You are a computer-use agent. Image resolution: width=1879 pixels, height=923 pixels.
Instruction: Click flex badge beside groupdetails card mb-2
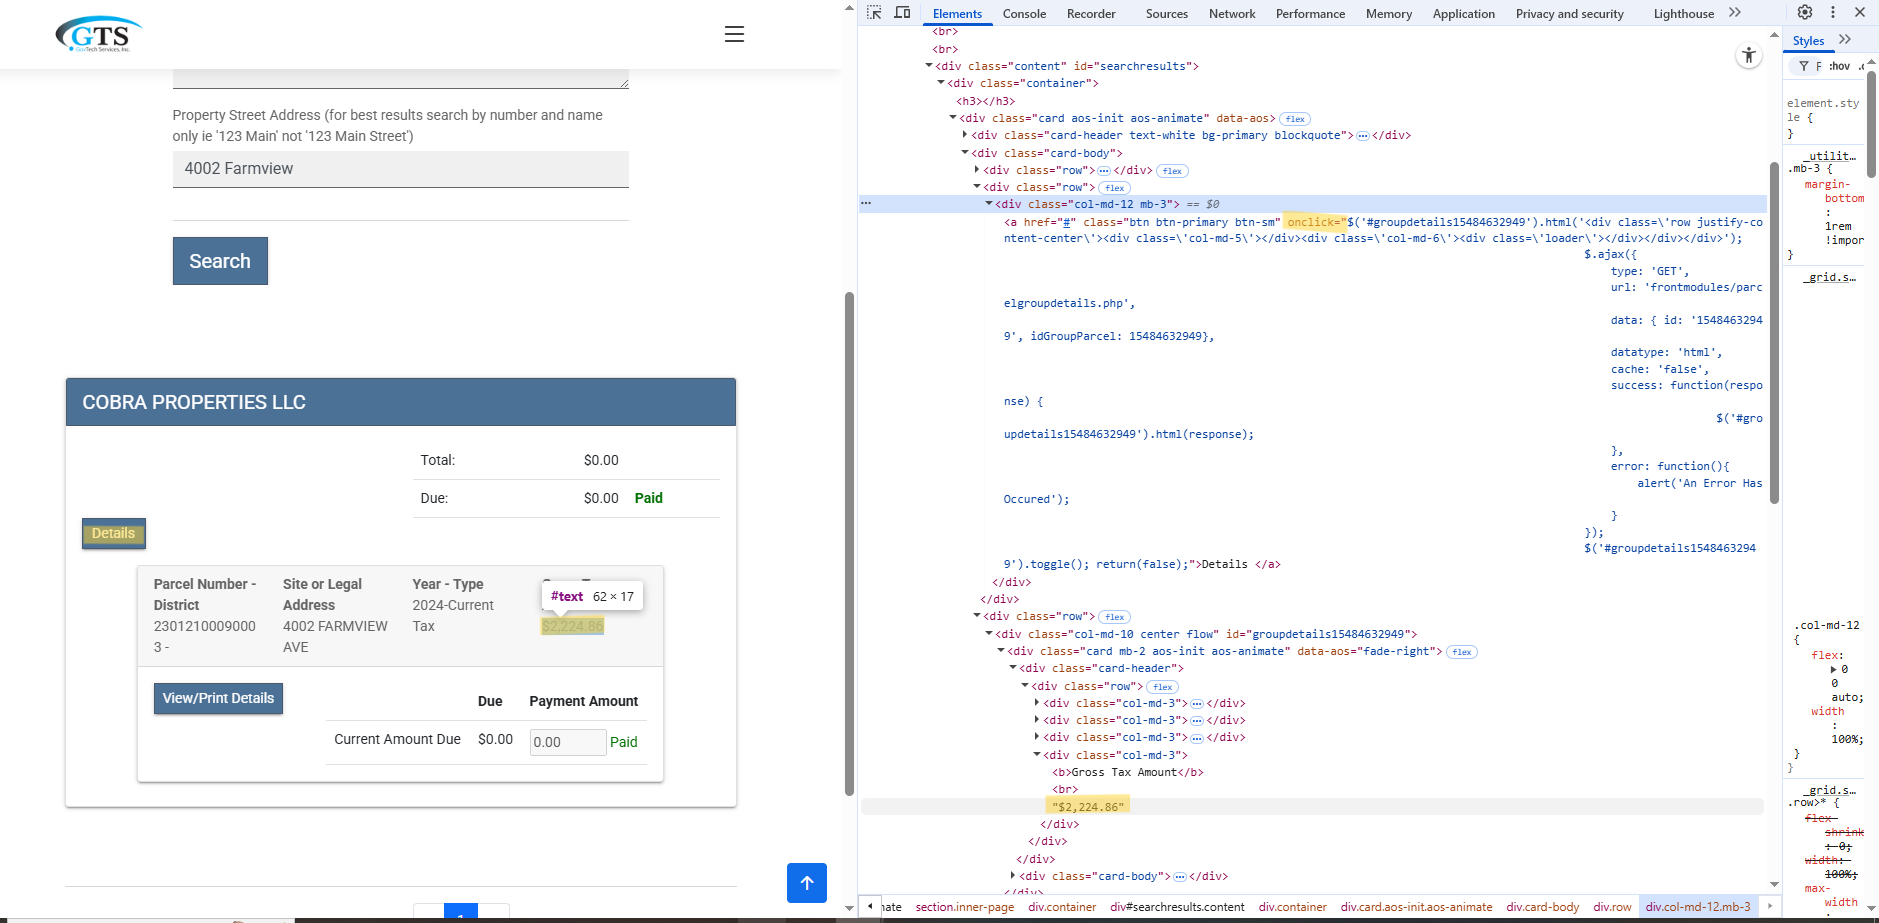pos(1462,652)
